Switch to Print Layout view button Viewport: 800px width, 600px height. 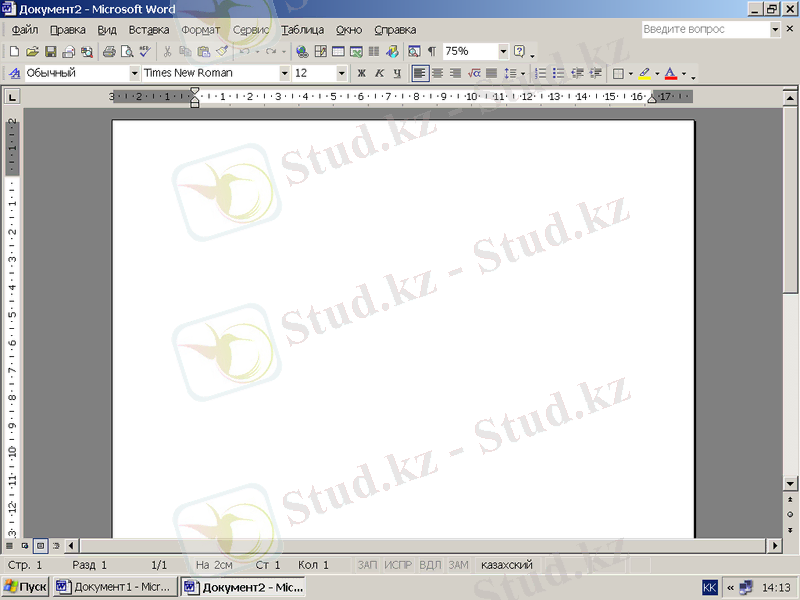(40, 546)
